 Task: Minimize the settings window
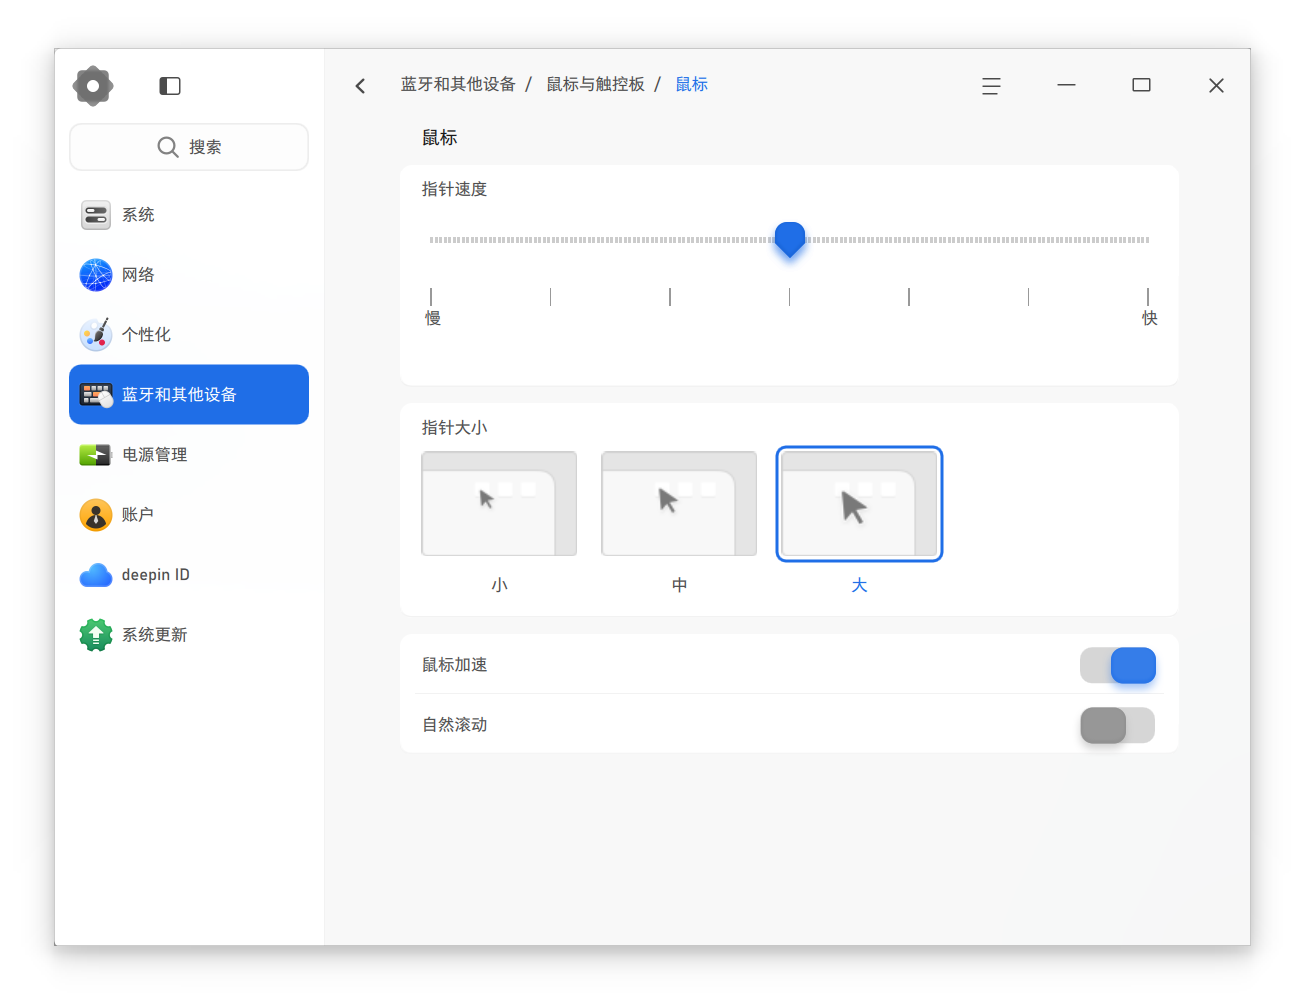(1066, 85)
